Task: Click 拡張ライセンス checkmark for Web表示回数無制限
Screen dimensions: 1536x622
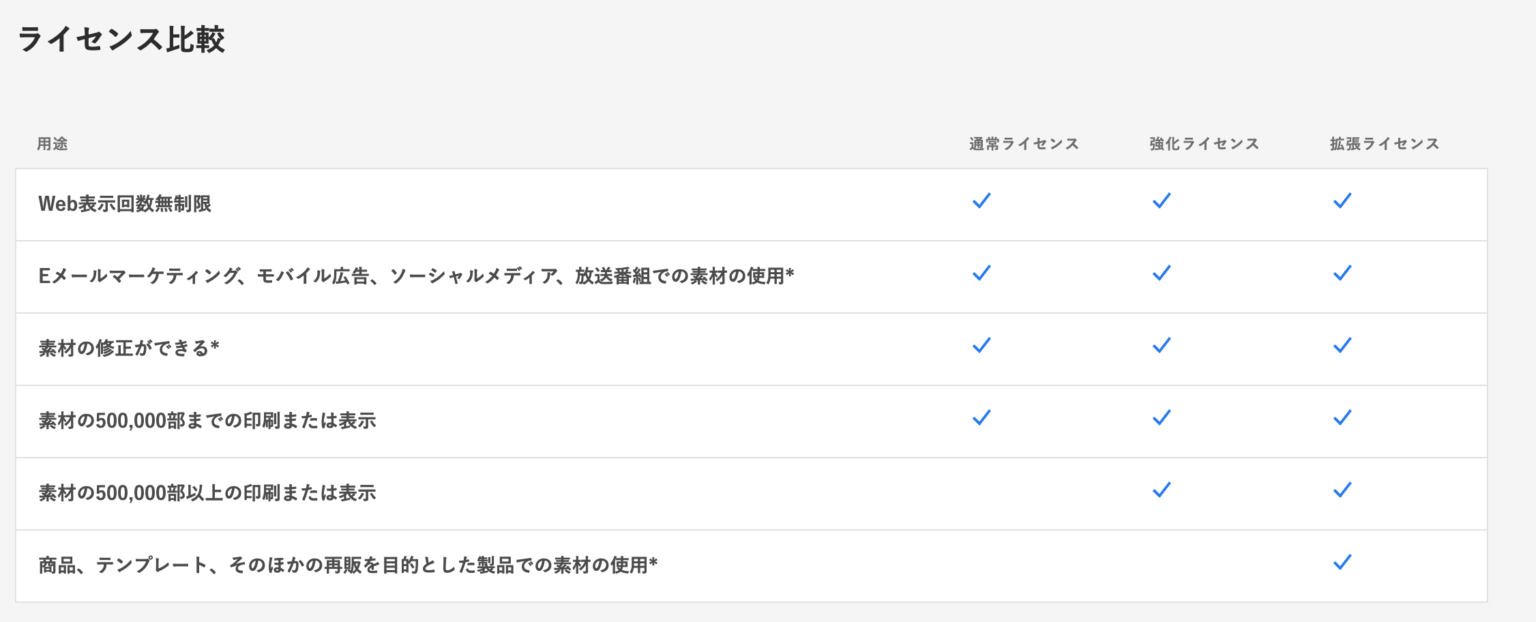Action: pos(1342,201)
